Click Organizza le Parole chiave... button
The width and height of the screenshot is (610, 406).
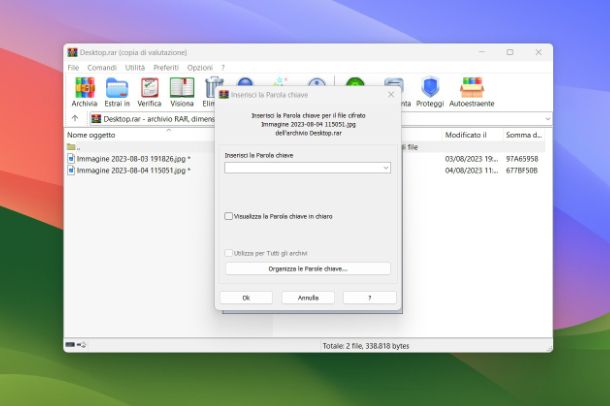[x=308, y=269]
